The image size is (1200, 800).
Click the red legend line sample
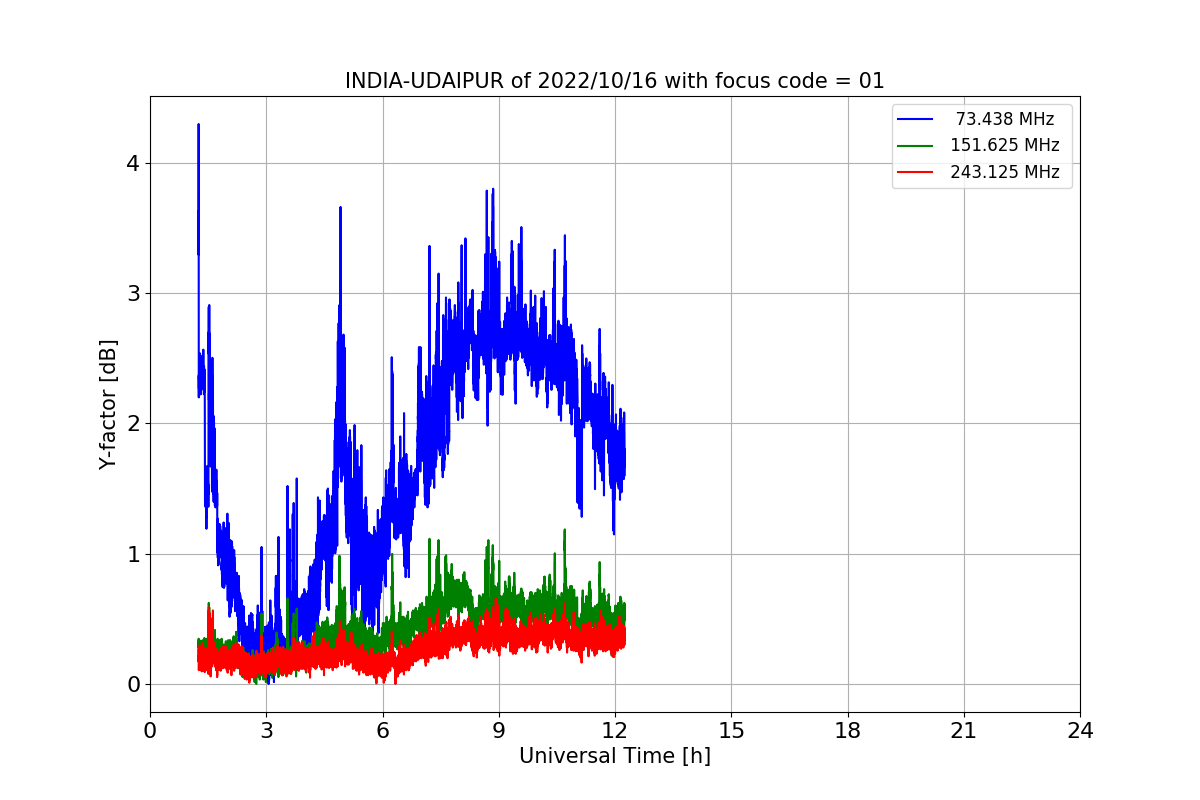click(x=915, y=172)
